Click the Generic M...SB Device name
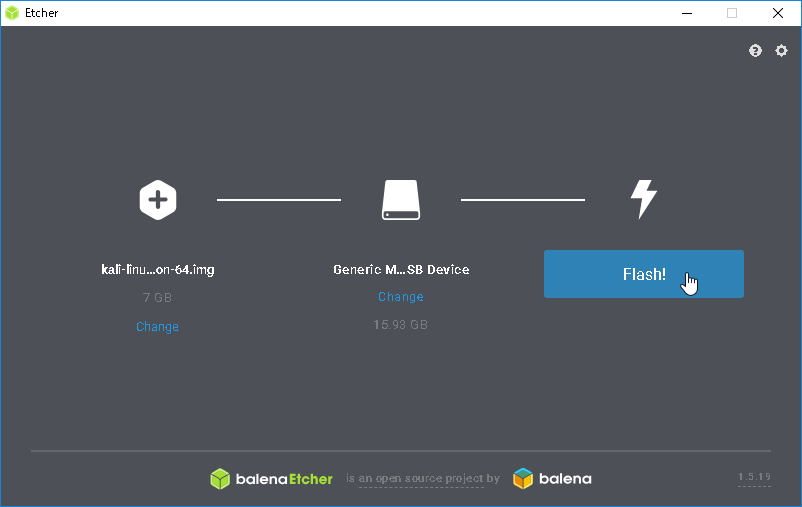Screen dimensions: 802x507 401,270
